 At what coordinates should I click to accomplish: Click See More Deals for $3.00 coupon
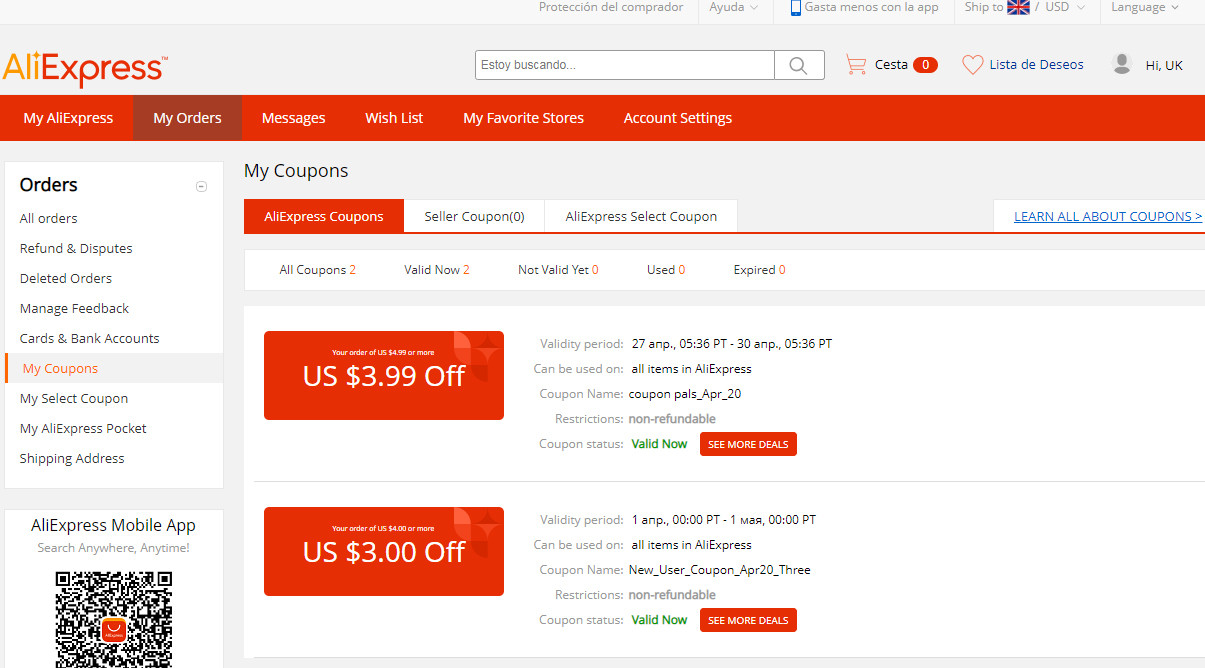pyautogui.click(x=748, y=620)
